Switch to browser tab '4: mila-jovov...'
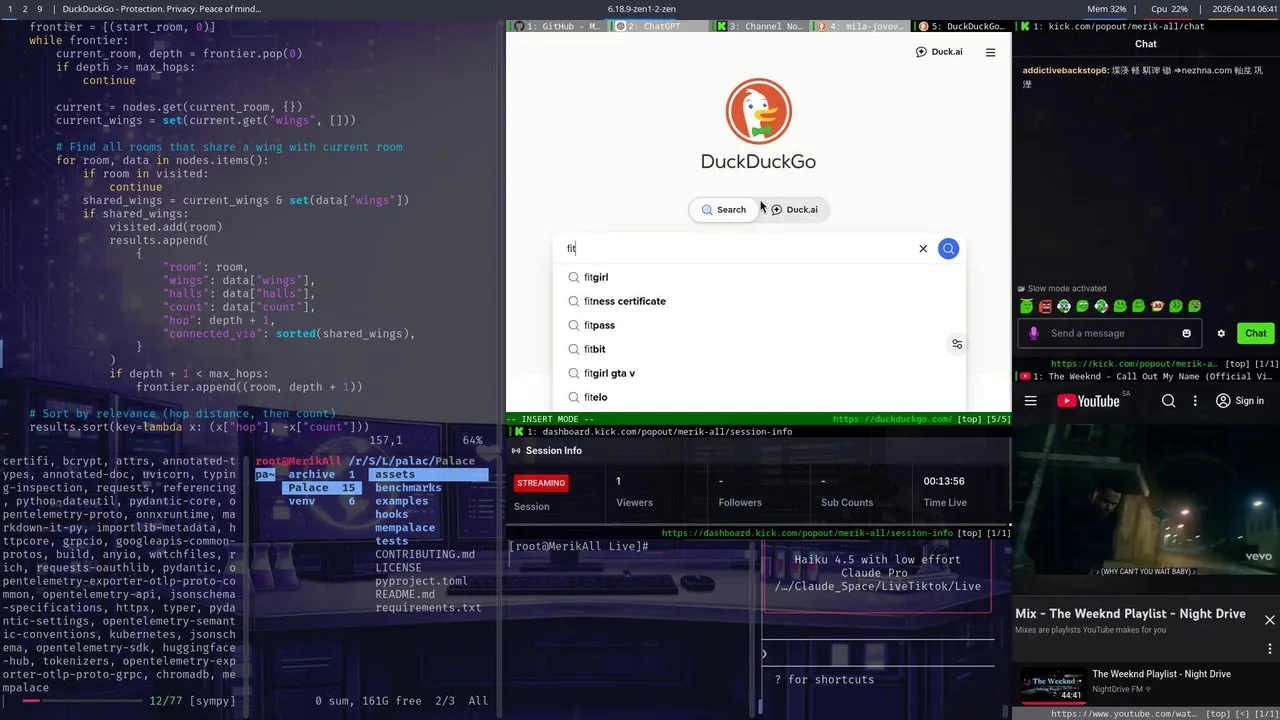This screenshot has width=1280, height=720. (860, 26)
